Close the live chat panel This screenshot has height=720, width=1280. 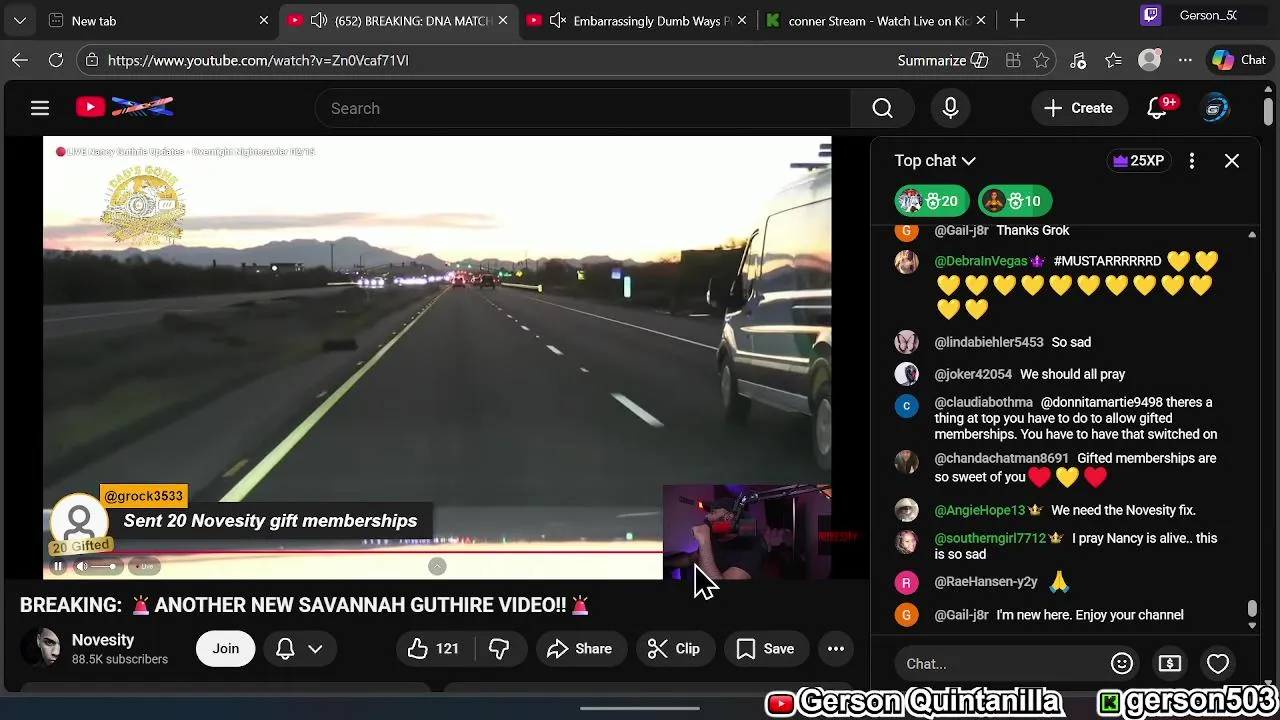[x=1232, y=161]
